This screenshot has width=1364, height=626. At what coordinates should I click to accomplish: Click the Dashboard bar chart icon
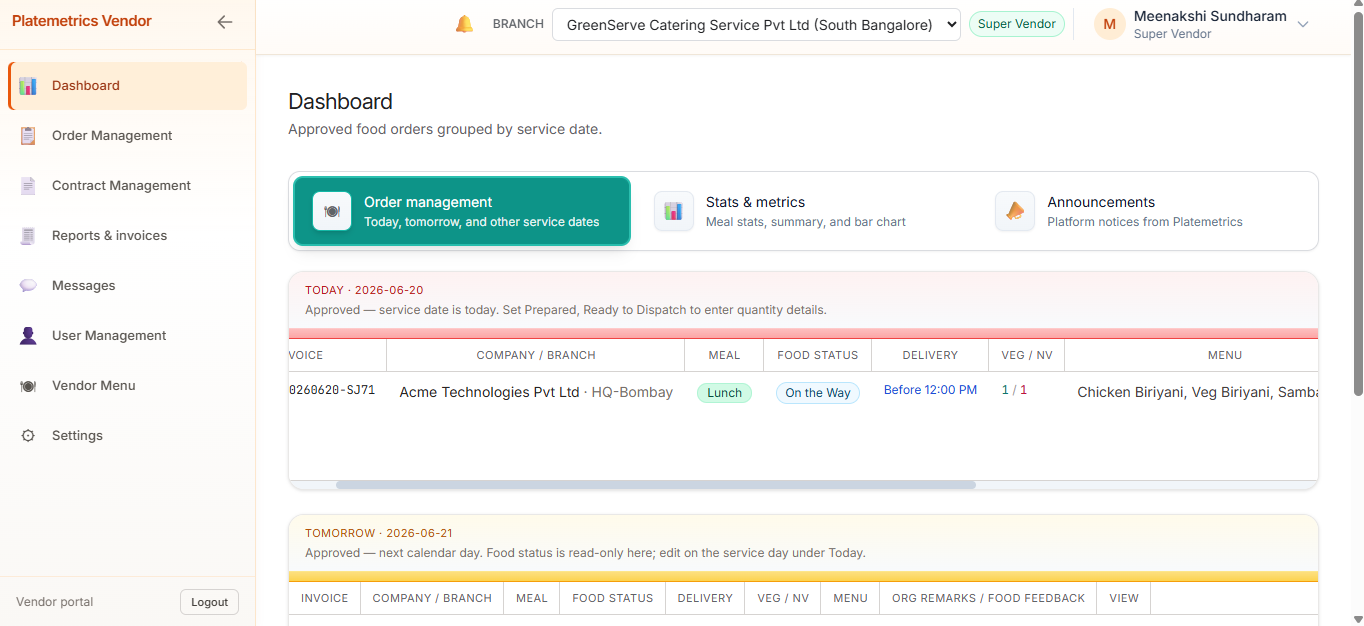pyautogui.click(x=28, y=86)
